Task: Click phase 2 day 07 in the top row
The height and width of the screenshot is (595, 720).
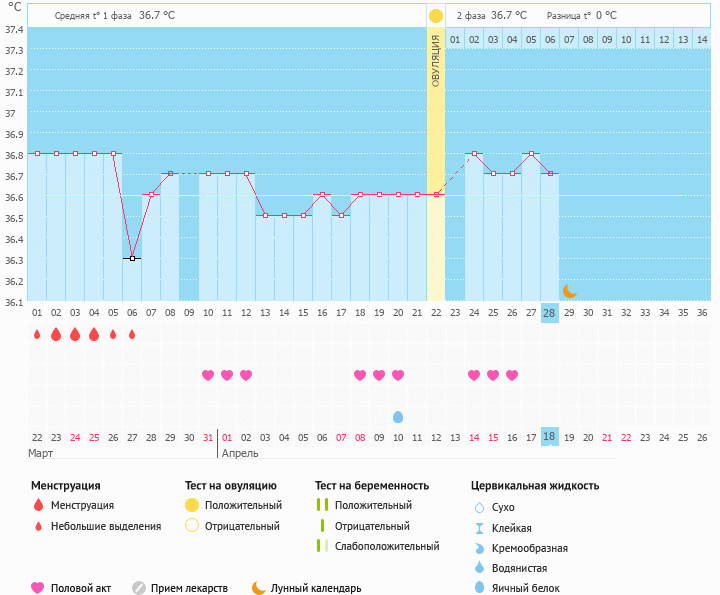Action: pyautogui.click(x=569, y=39)
